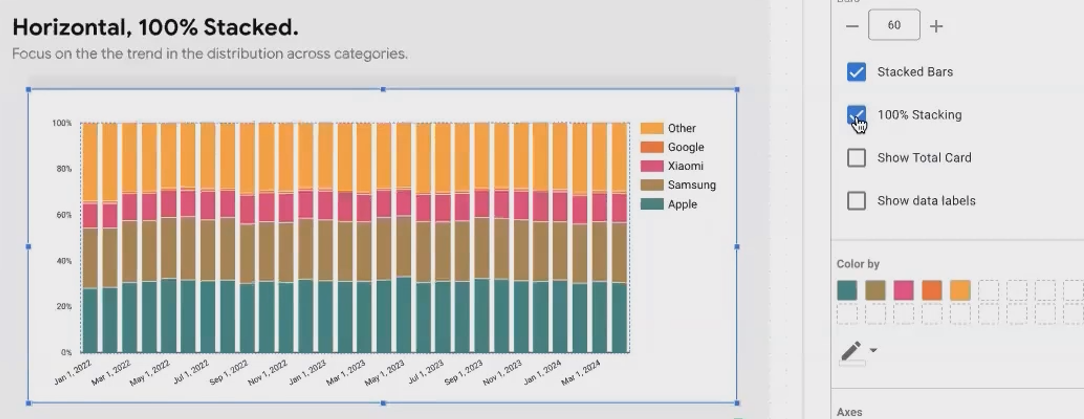Select the Google legend color box
Viewport: 1084px width, 419px height.
click(652, 147)
